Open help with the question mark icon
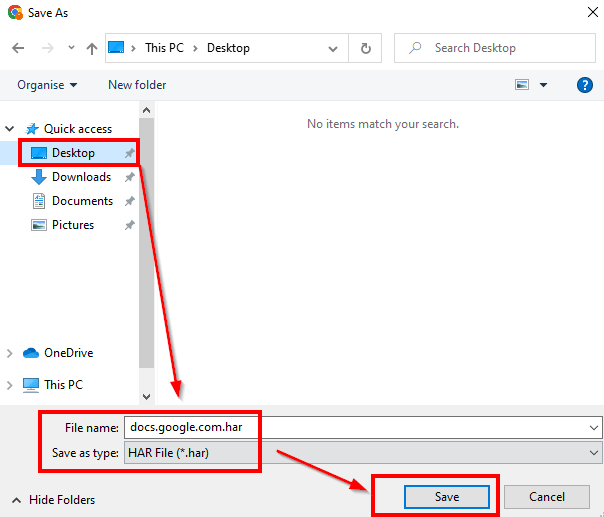 (584, 85)
